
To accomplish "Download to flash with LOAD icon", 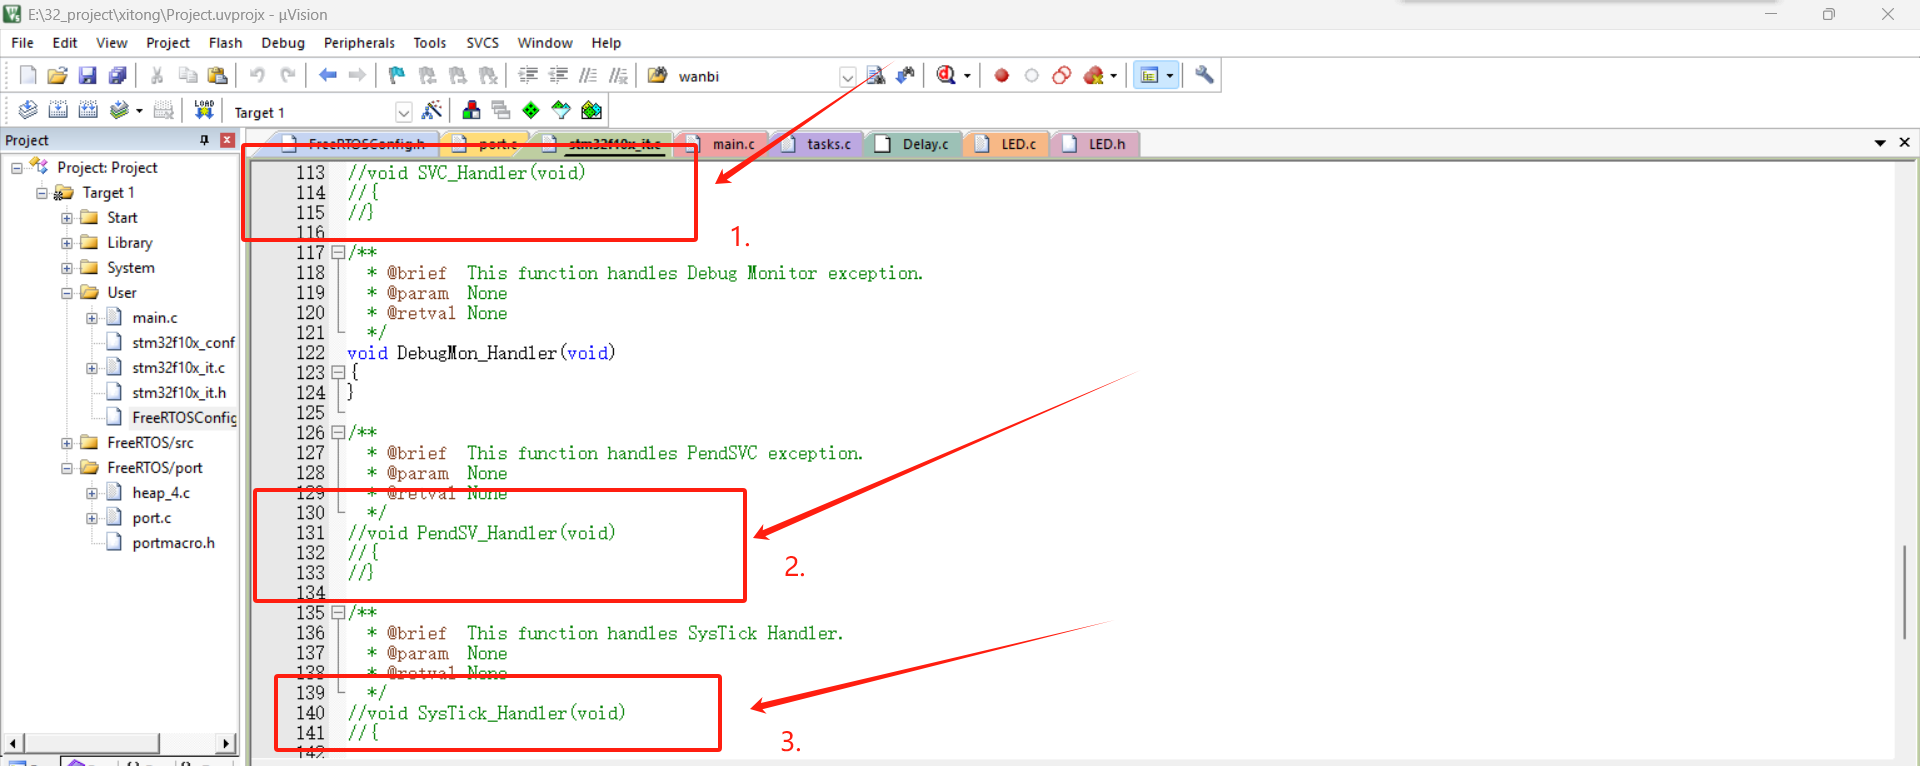I will coord(204,110).
